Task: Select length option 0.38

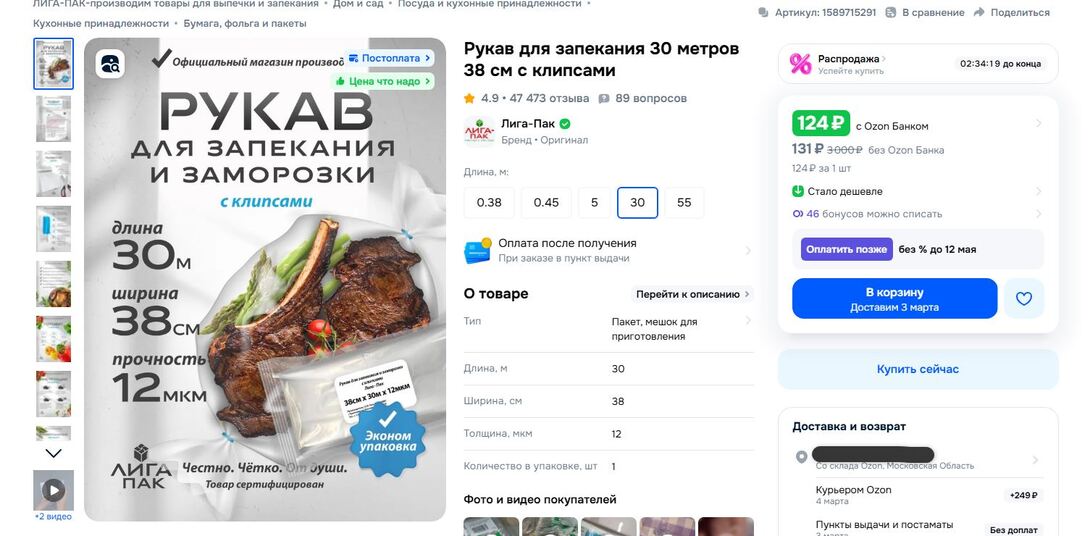Action: (x=489, y=203)
